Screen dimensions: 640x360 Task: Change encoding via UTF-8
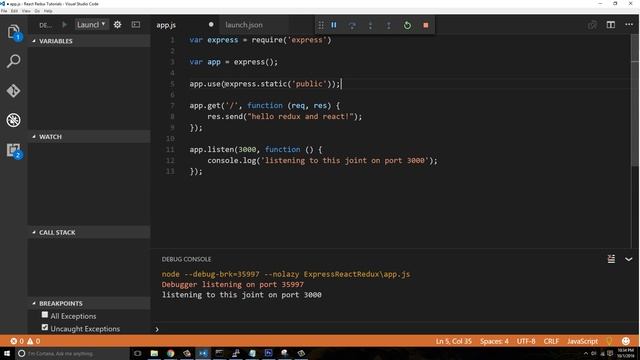[x=526, y=341]
